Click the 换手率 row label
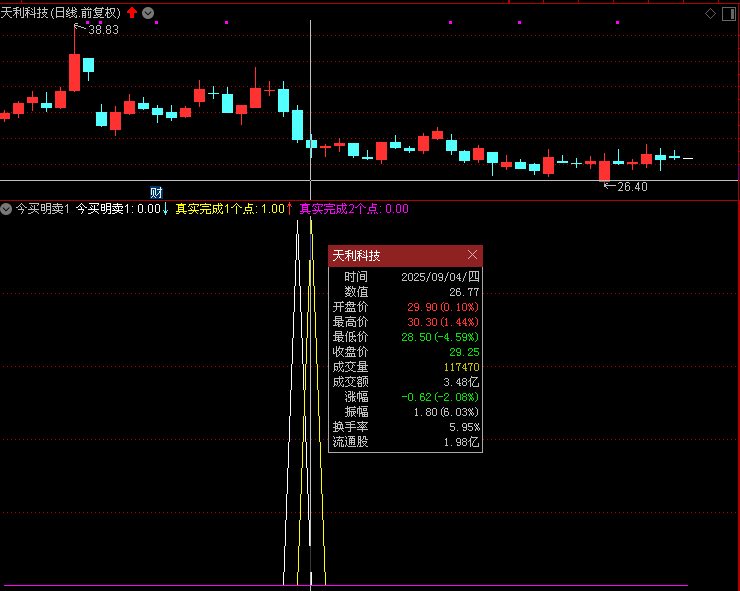Screen dimensions: 740x591 tap(350, 427)
